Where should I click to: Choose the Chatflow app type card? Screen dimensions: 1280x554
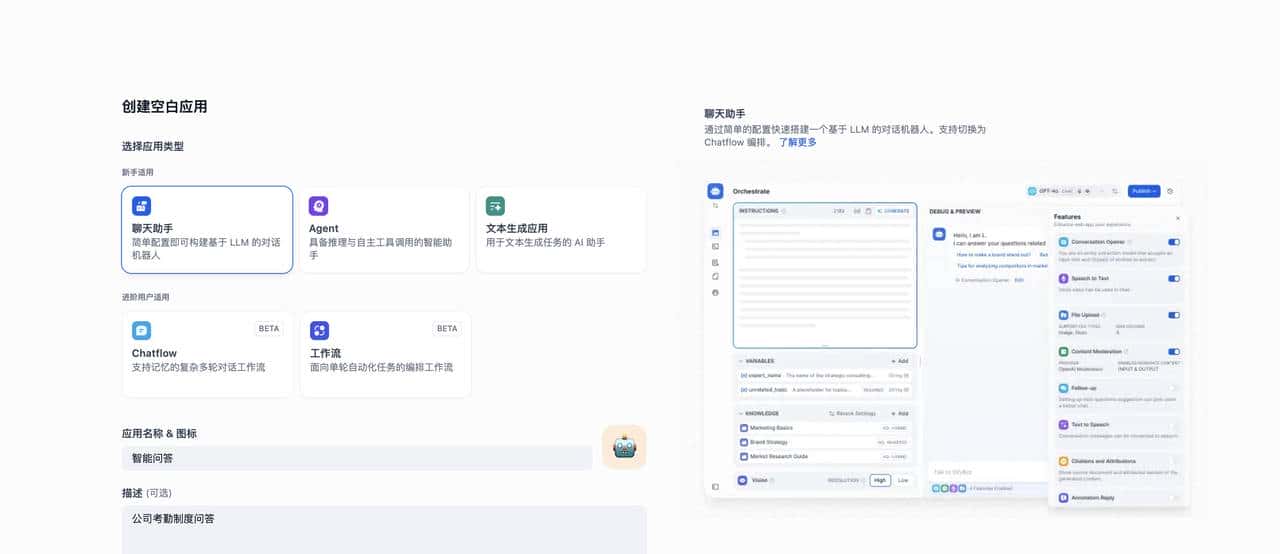pyautogui.click(x=207, y=354)
